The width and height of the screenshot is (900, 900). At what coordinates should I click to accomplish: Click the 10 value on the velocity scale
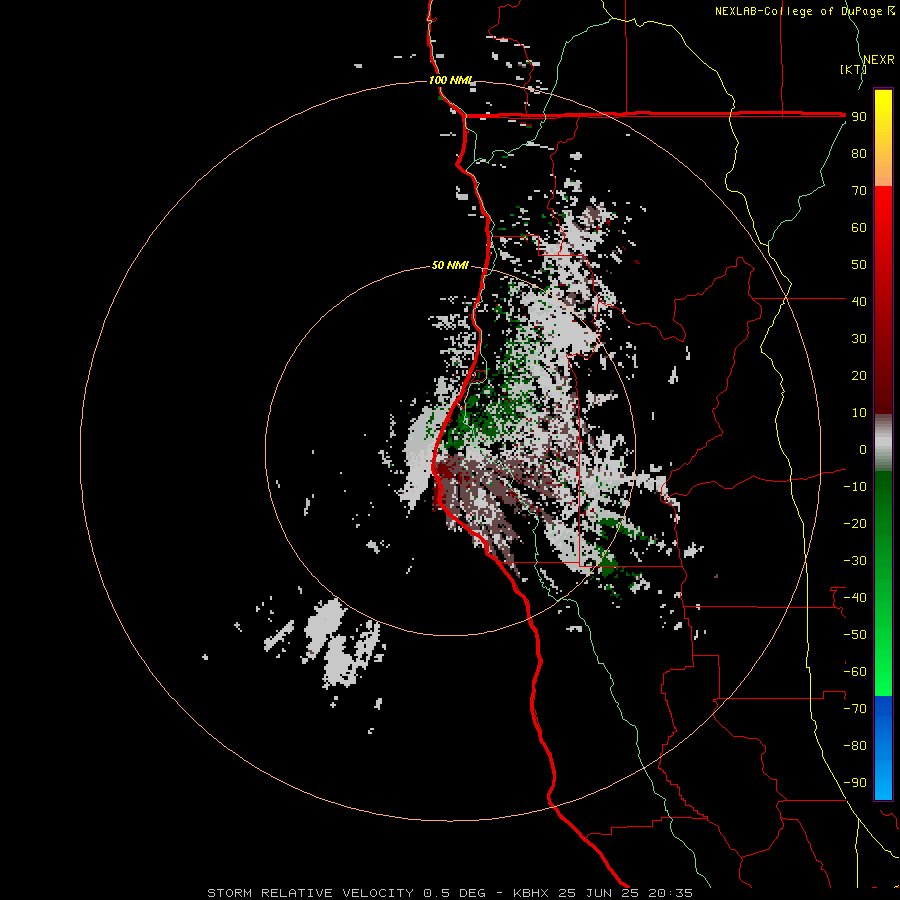point(859,413)
